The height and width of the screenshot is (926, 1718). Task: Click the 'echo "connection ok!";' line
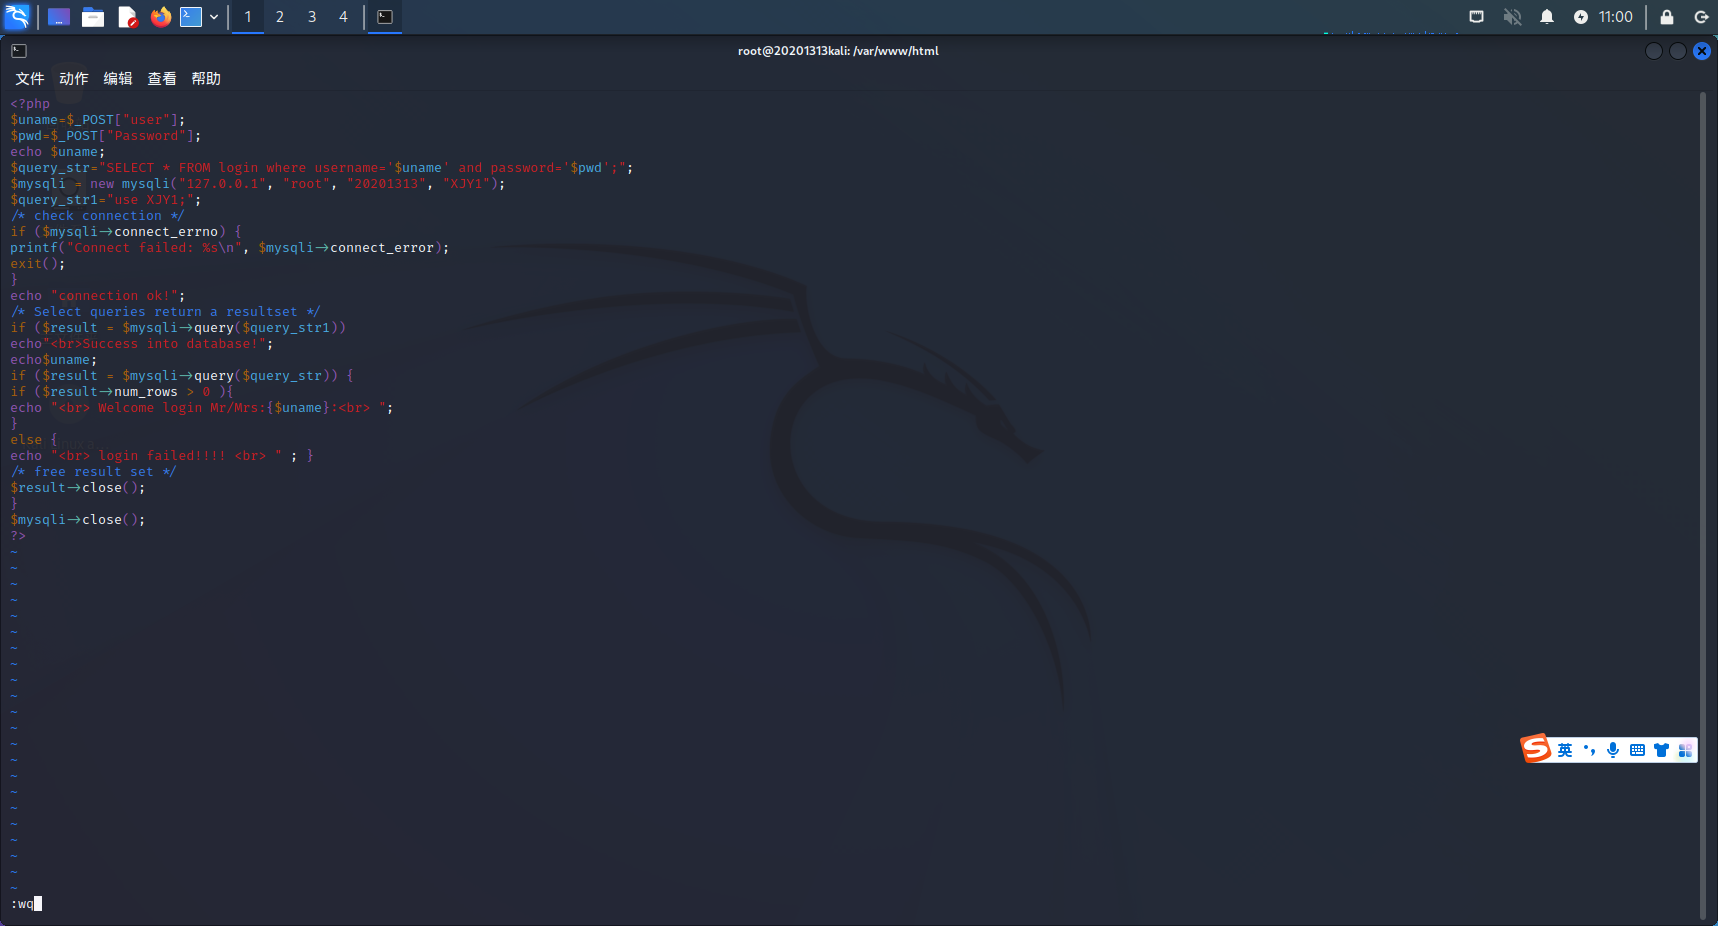pos(98,296)
